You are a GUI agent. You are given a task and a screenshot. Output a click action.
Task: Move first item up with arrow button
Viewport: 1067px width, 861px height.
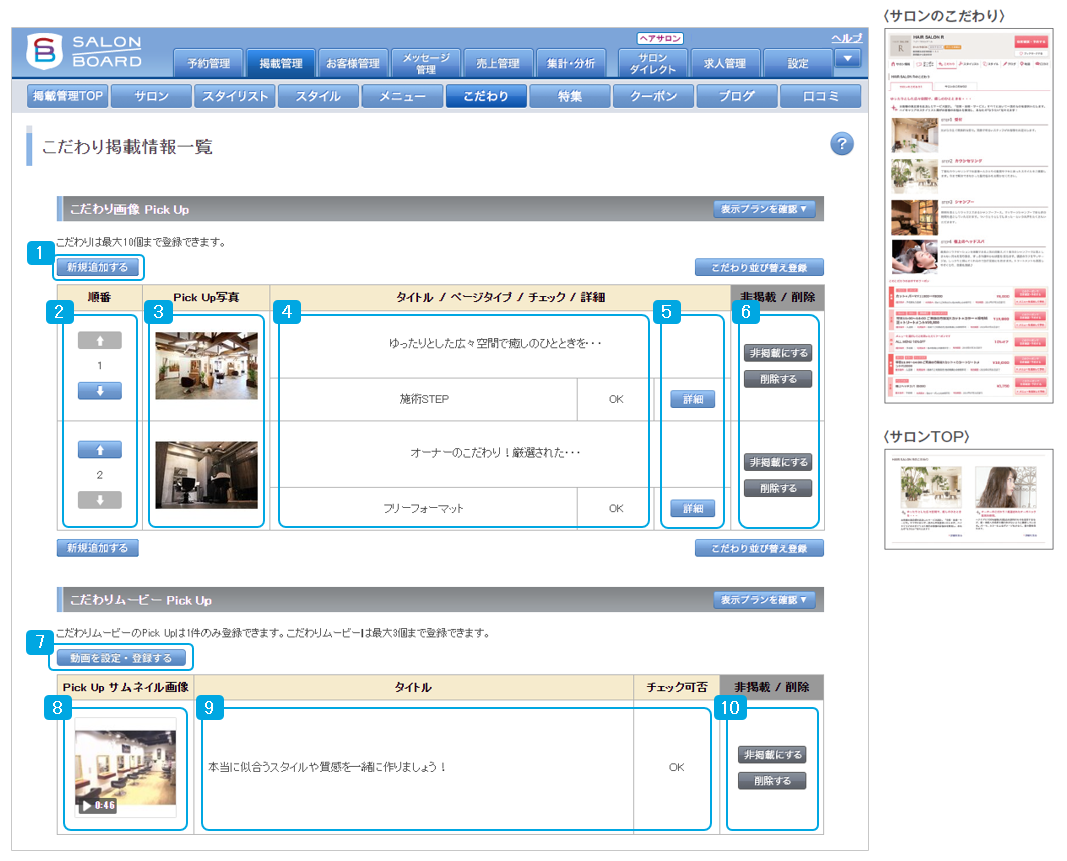coord(99,341)
